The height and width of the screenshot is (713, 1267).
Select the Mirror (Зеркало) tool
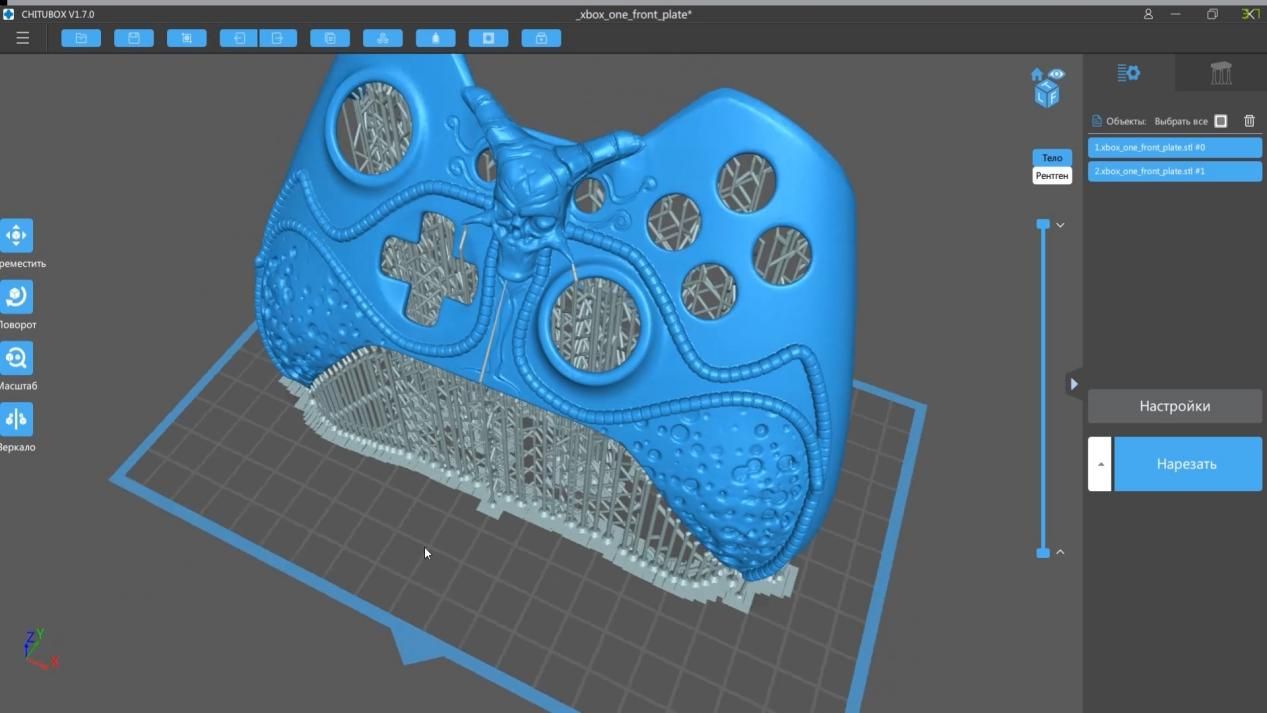pyautogui.click(x=16, y=419)
